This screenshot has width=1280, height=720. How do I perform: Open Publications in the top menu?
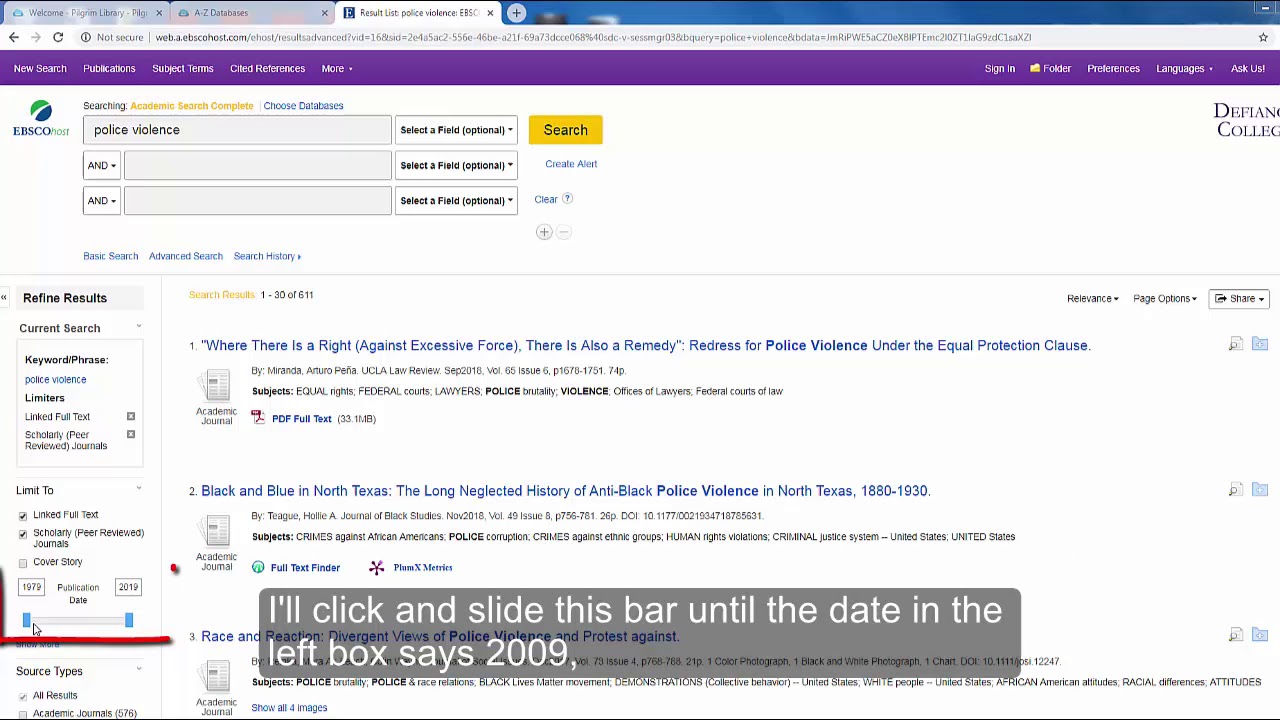click(x=109, y=69)
